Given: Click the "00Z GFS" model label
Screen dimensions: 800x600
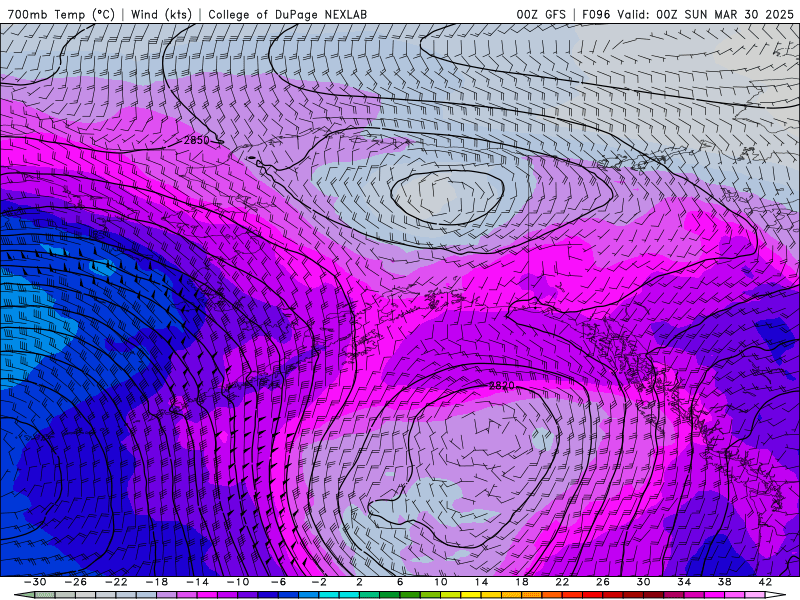Looking at the screenshot, I should pos(541,14).
